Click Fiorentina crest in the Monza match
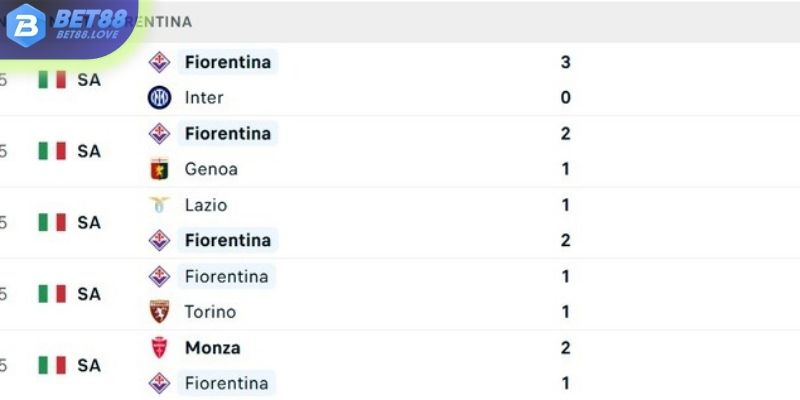The height and width of the screenshot is (400, 800). pos(159,383)
